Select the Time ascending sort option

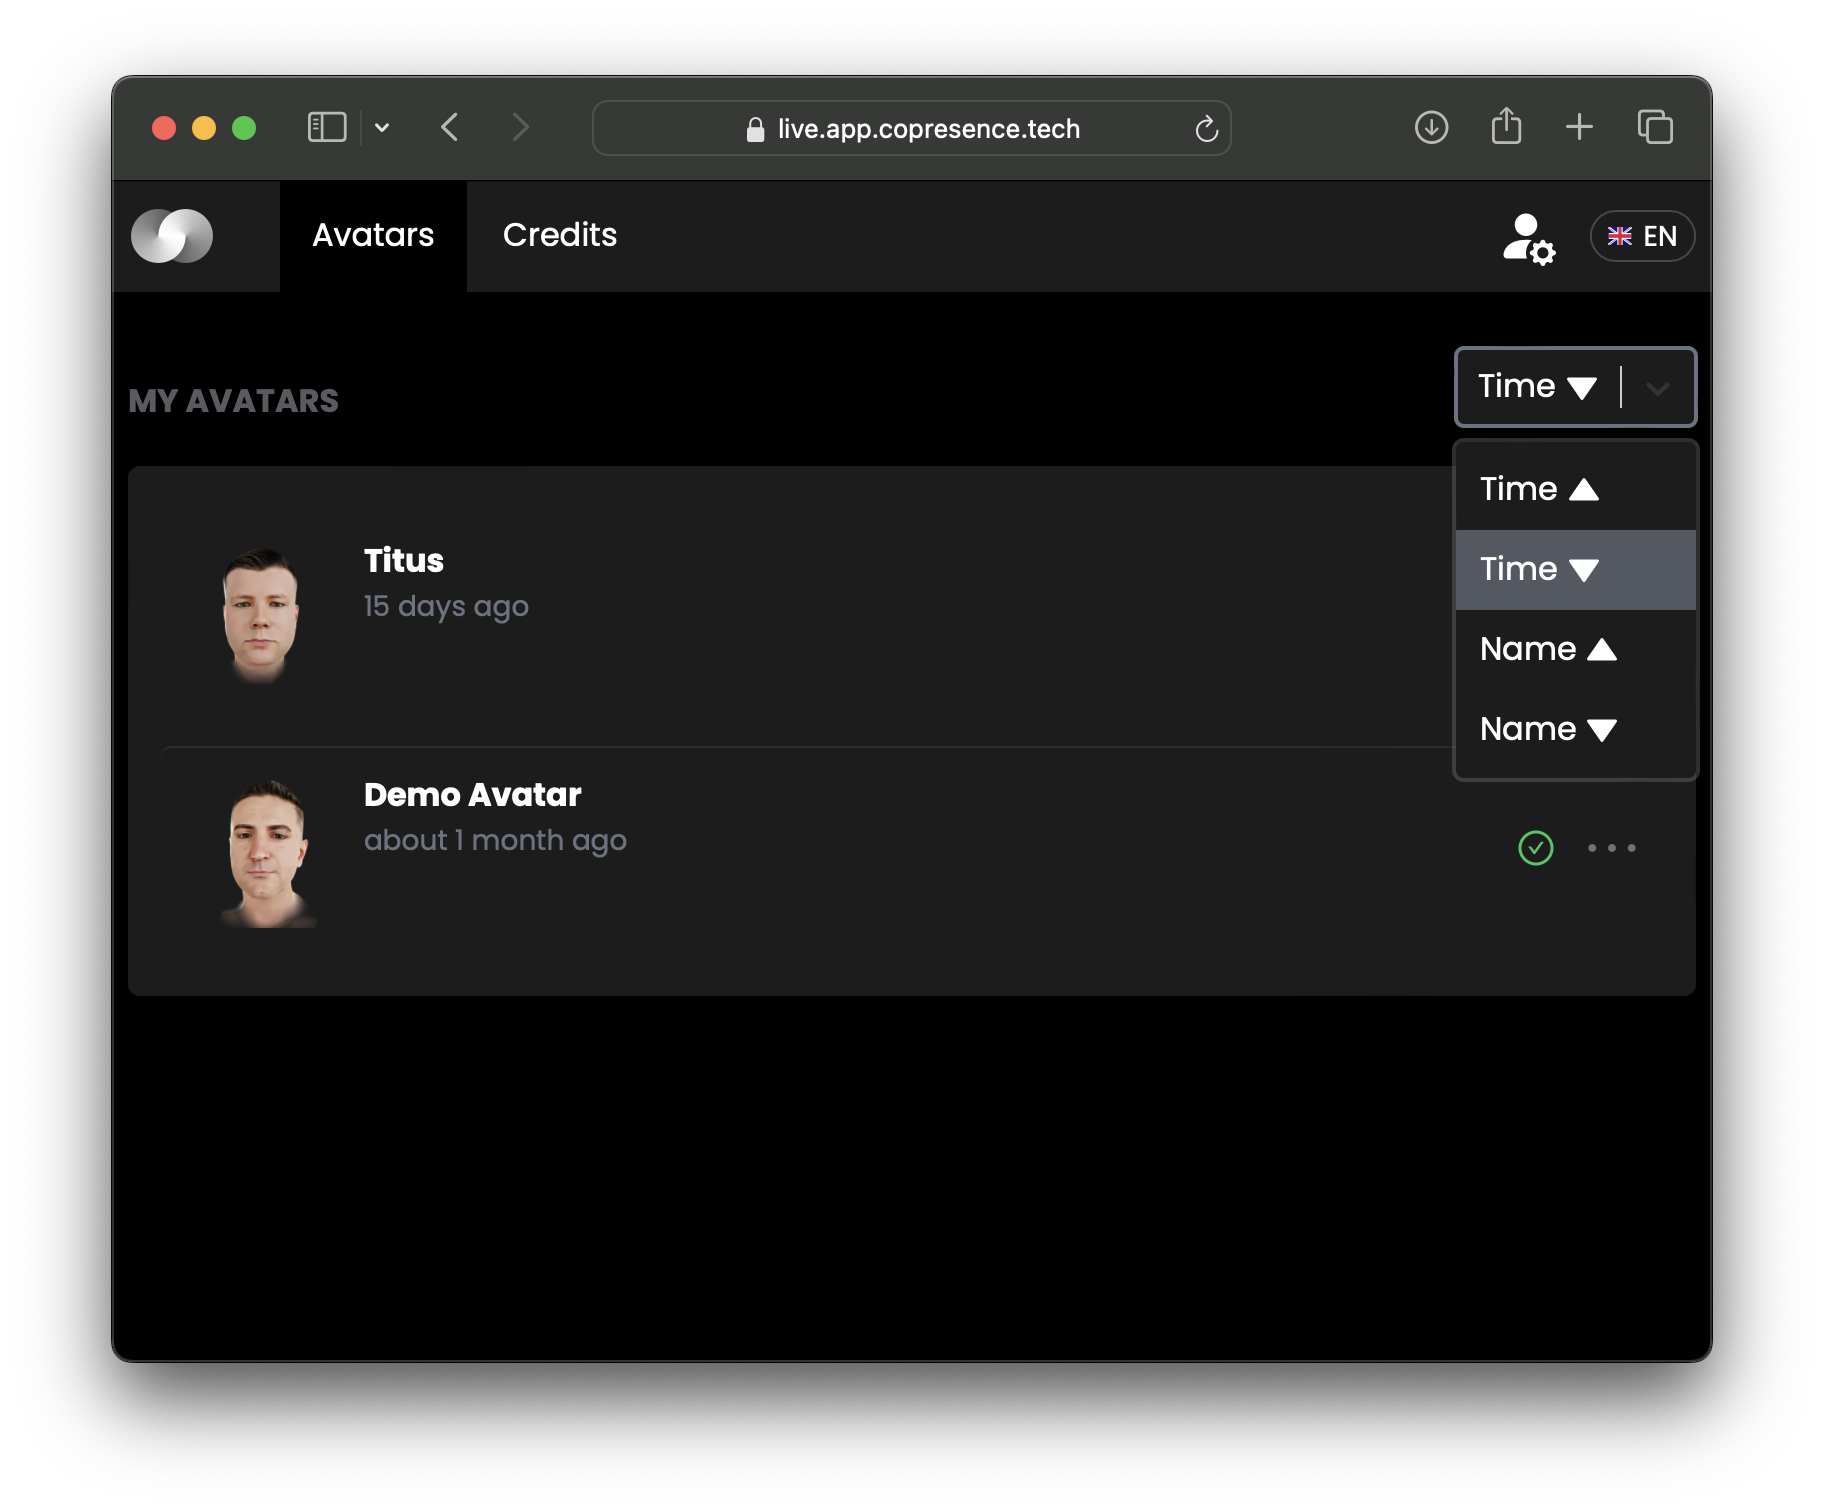tap(1575, 489)
